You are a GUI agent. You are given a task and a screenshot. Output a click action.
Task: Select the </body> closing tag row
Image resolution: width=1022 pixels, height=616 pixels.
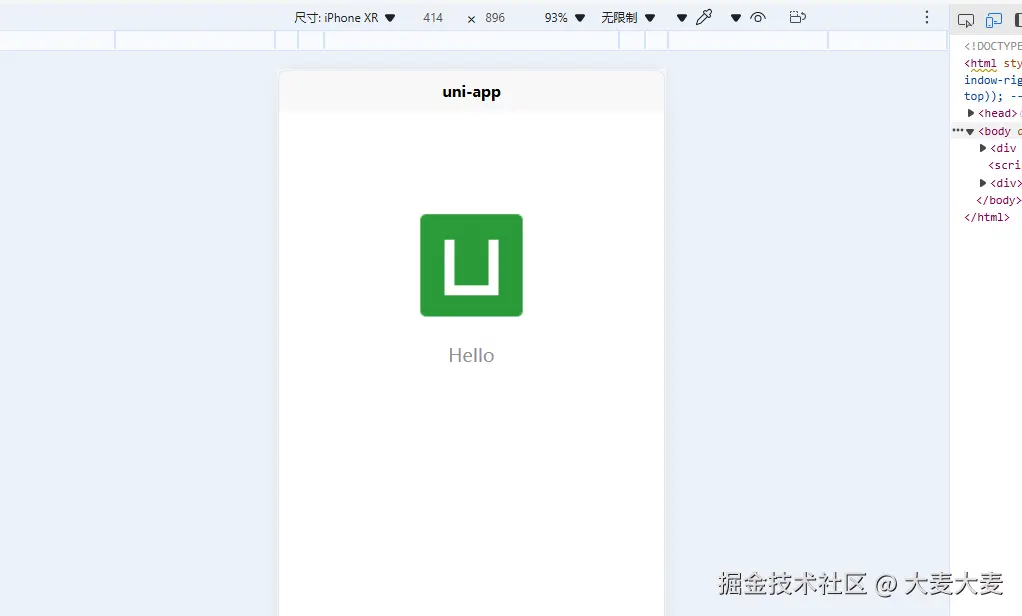pos(999,200)
